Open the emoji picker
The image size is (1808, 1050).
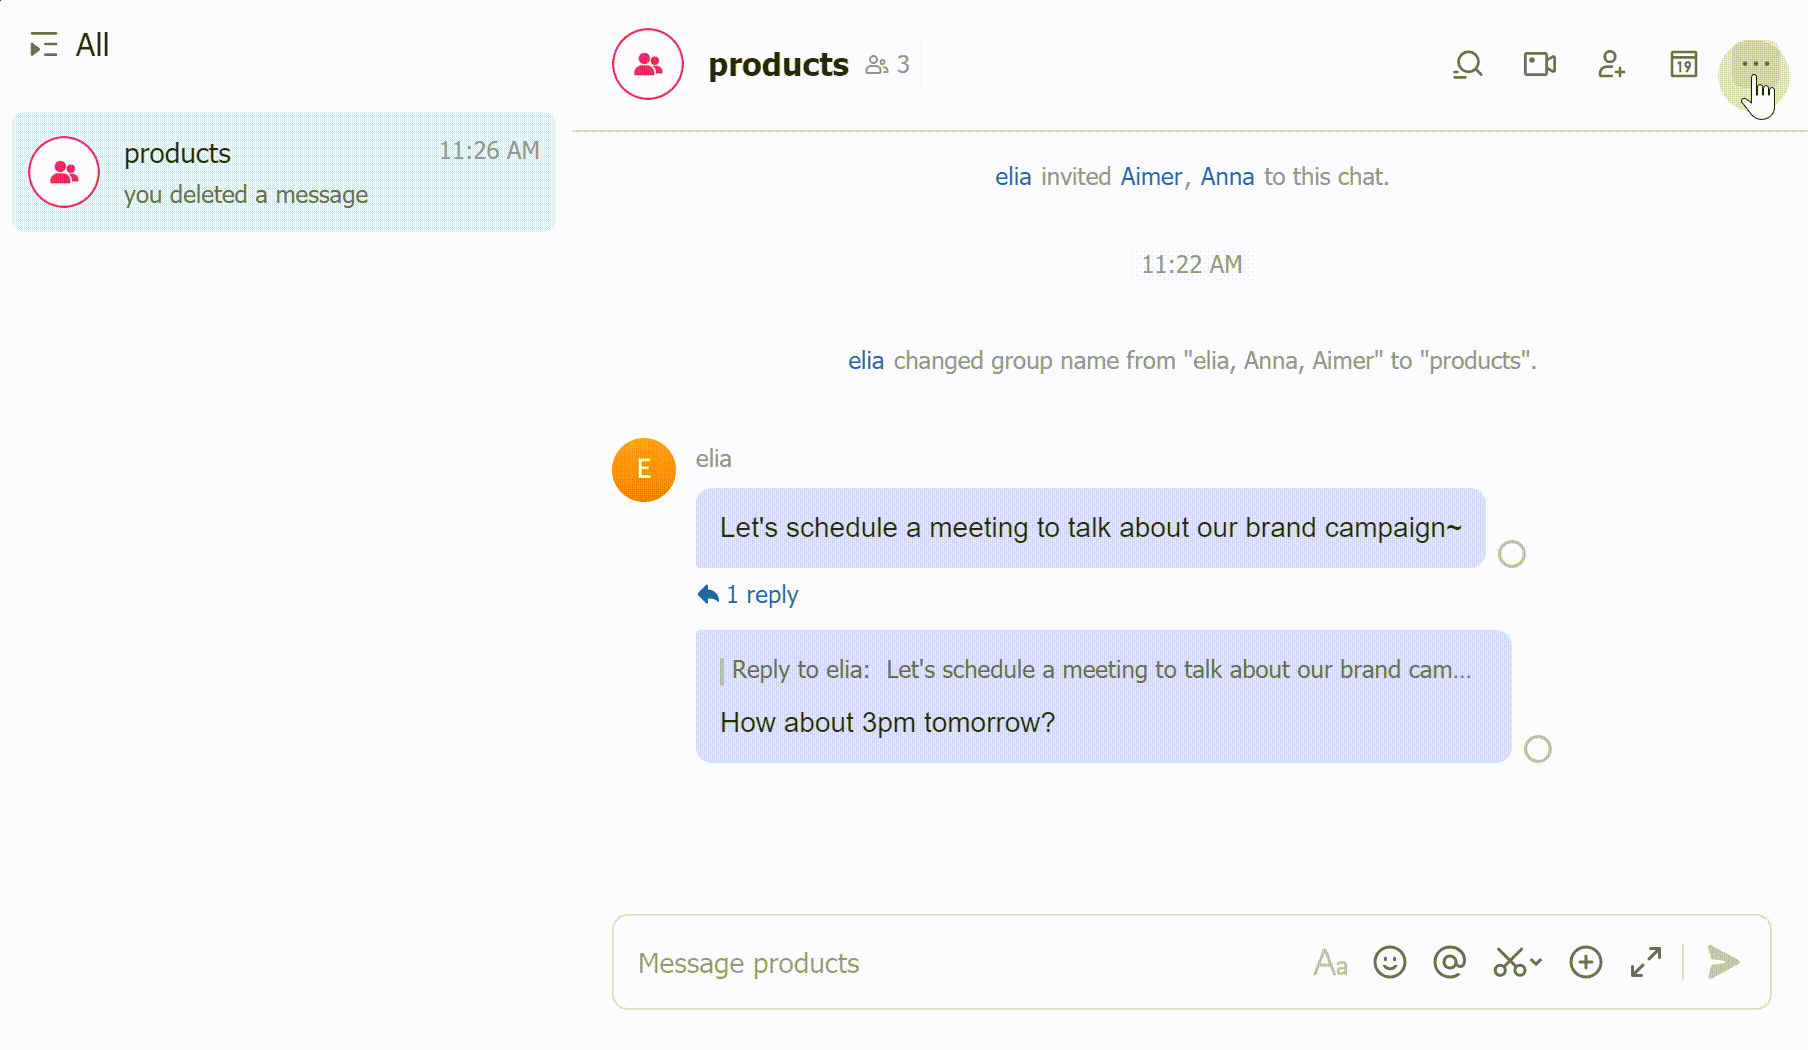(x=1389, y=963)
